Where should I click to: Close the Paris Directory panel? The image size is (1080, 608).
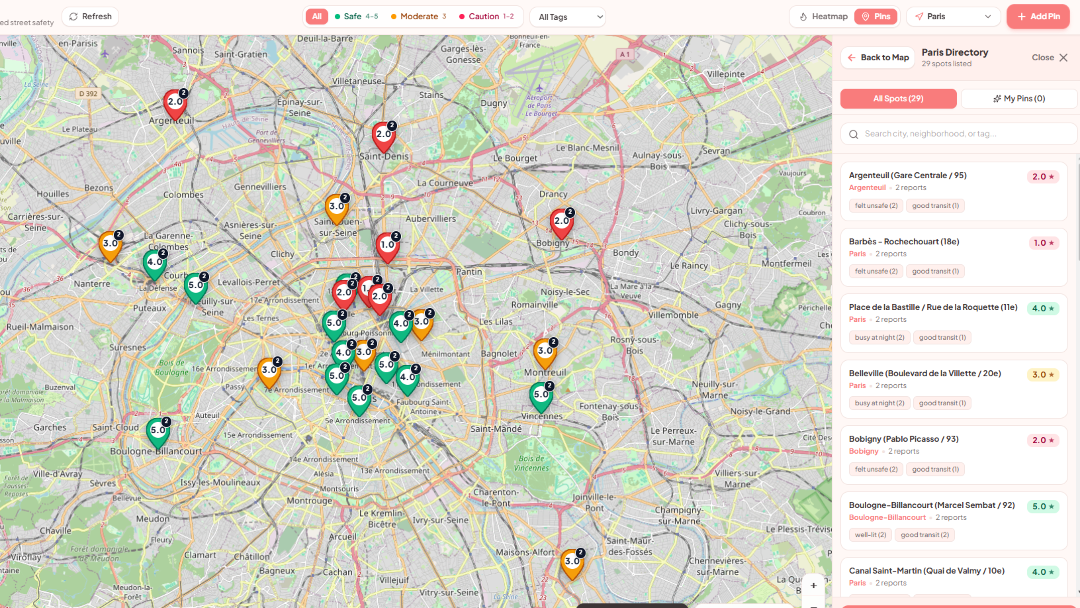pos(1050,57)
